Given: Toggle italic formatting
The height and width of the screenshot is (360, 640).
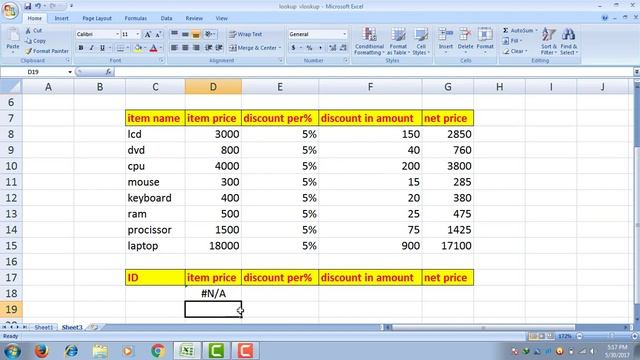Looking at the screenshot, I should point(91,48).
